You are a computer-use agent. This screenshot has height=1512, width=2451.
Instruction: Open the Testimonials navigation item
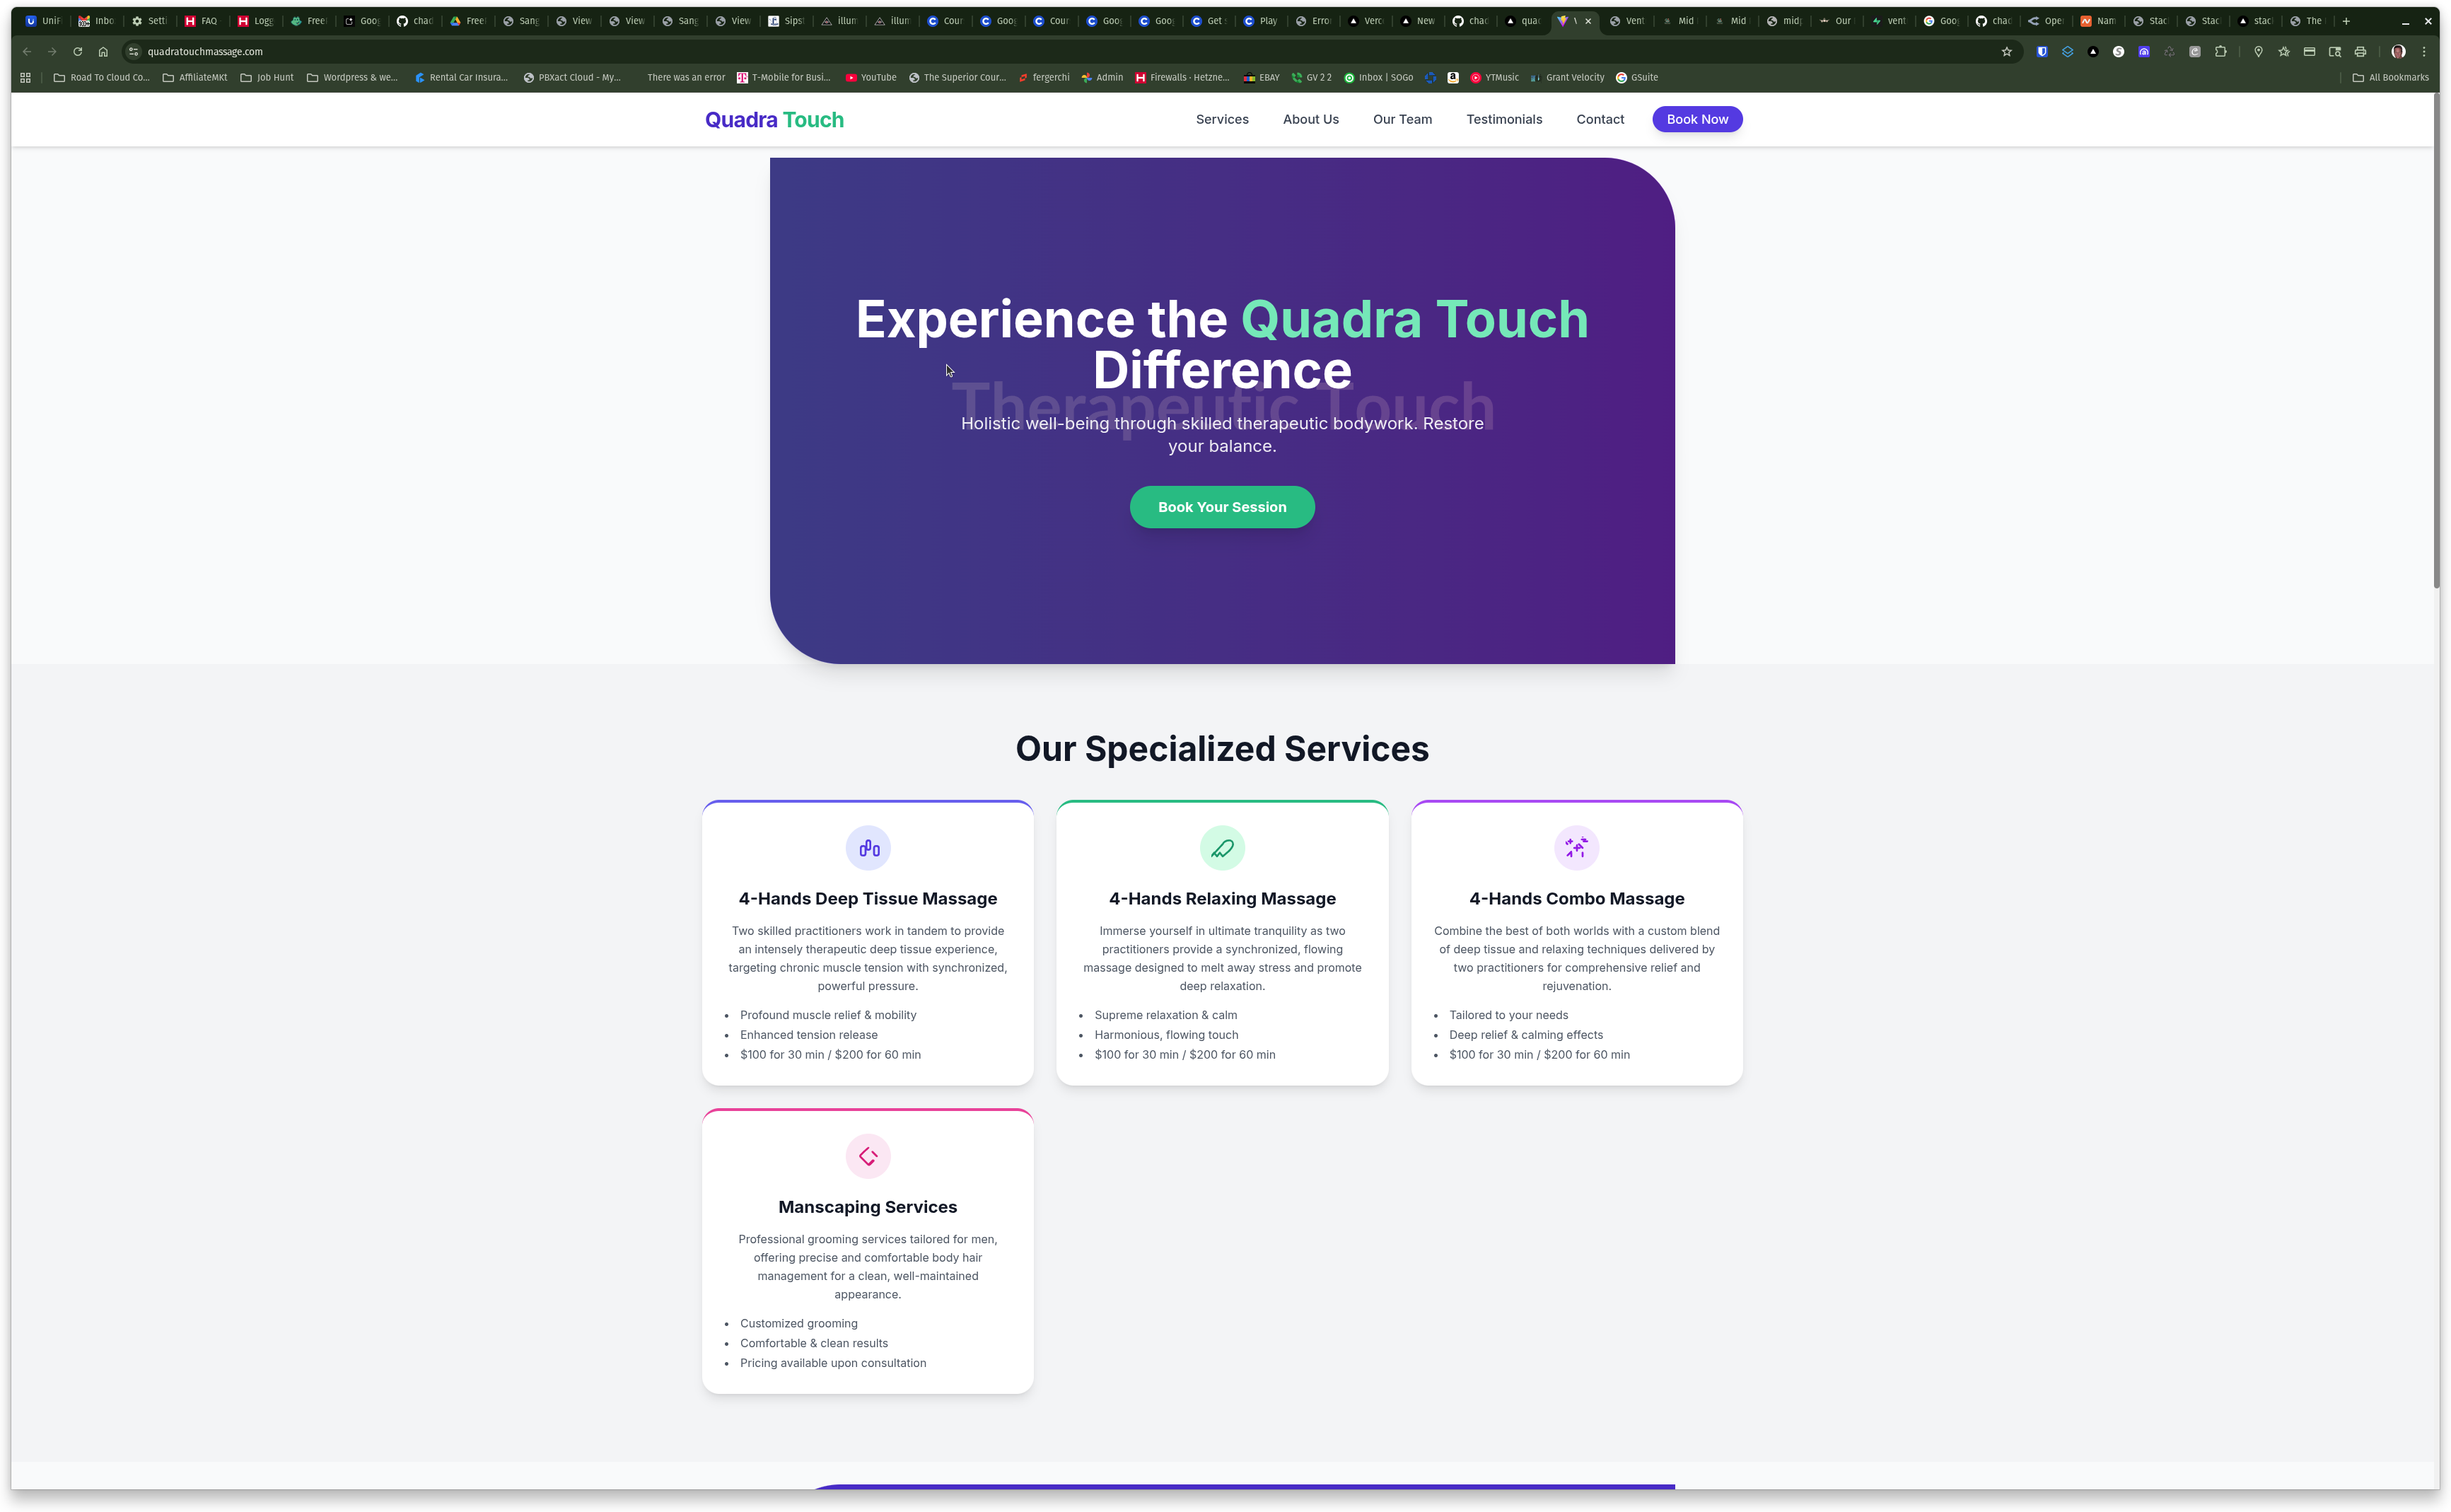click(x=1504, y=119)
